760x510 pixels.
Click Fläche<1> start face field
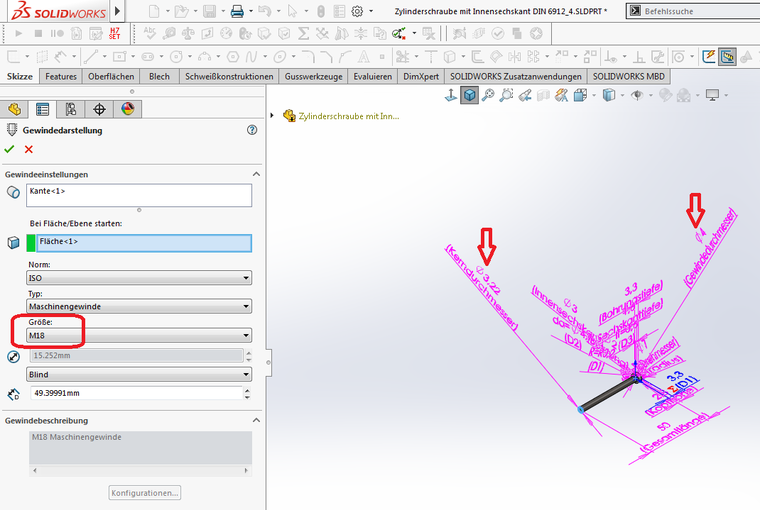coord(144,243)
